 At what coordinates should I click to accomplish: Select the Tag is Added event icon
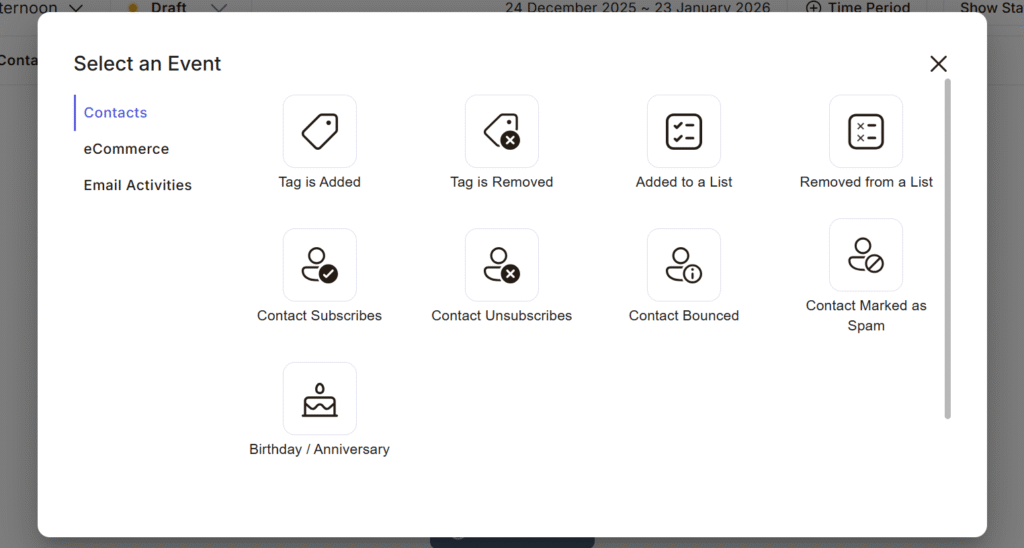[320, 131]
